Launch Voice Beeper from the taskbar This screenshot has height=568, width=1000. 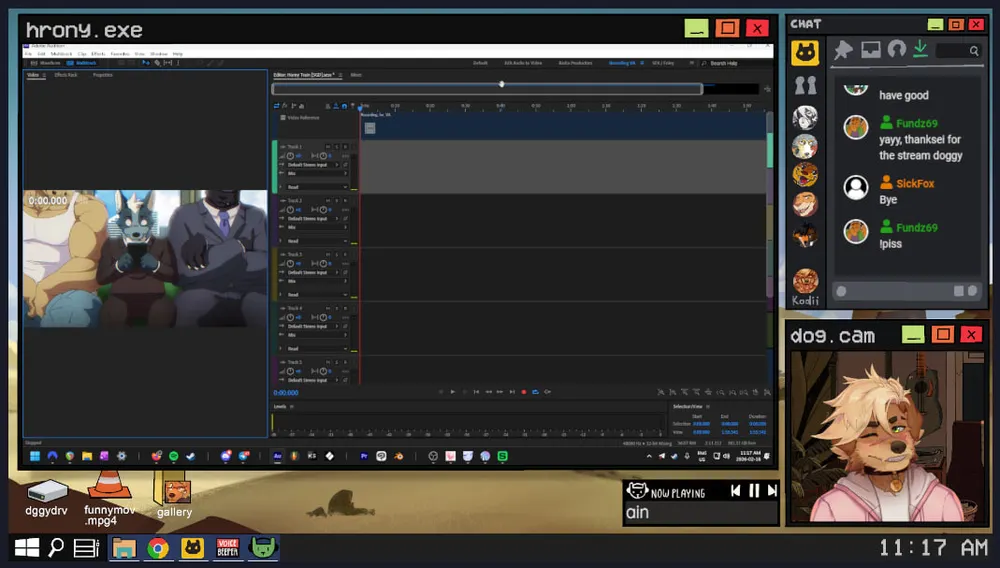[227, 547]
